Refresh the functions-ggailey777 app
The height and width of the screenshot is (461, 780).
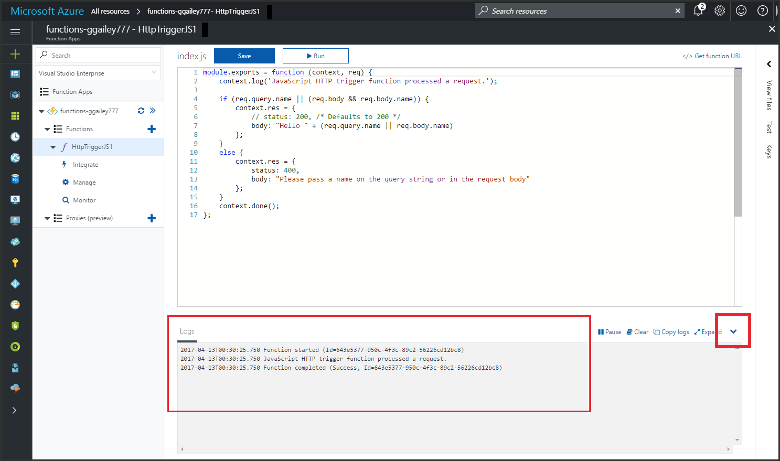tap(141, 111)
